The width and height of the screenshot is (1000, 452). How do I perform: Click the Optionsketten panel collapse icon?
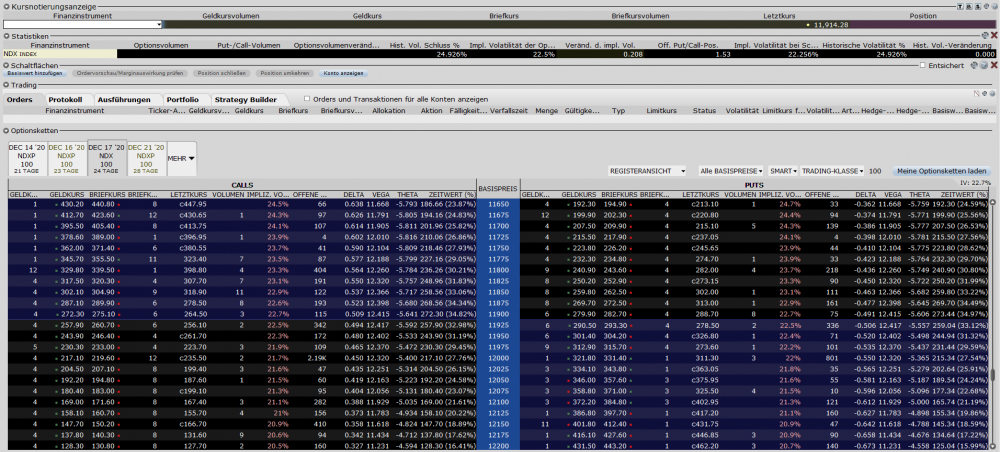point(5,130)
